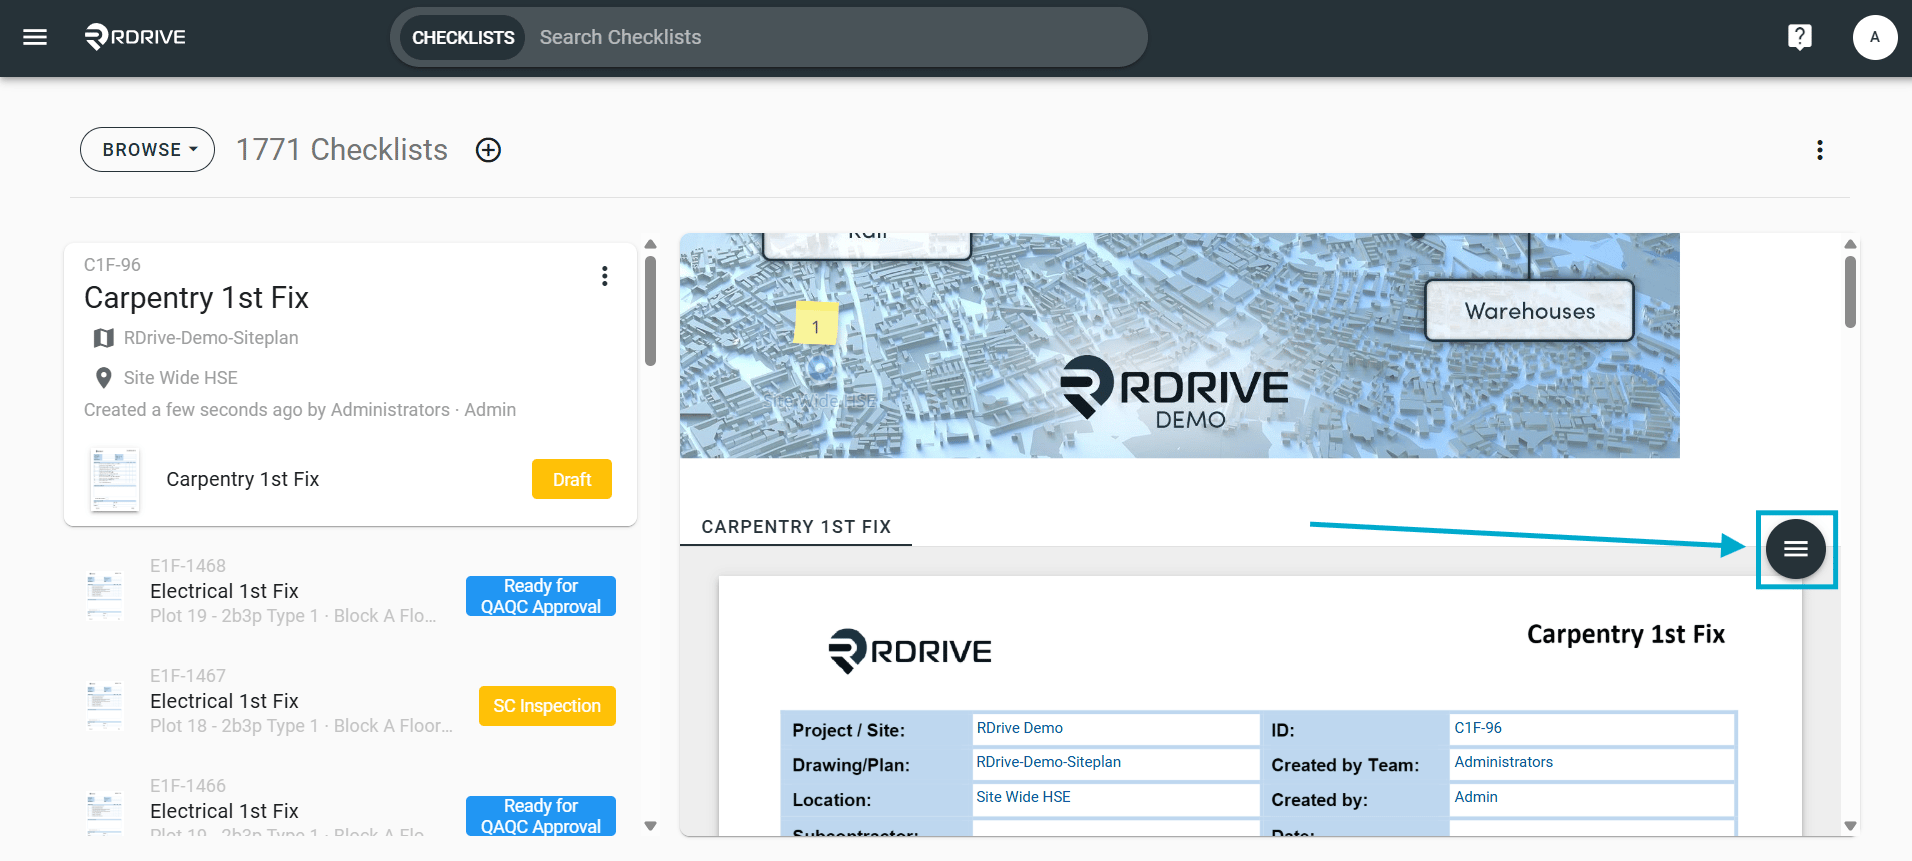Click the ID field C1F-96

click(x=1592, y=729)
